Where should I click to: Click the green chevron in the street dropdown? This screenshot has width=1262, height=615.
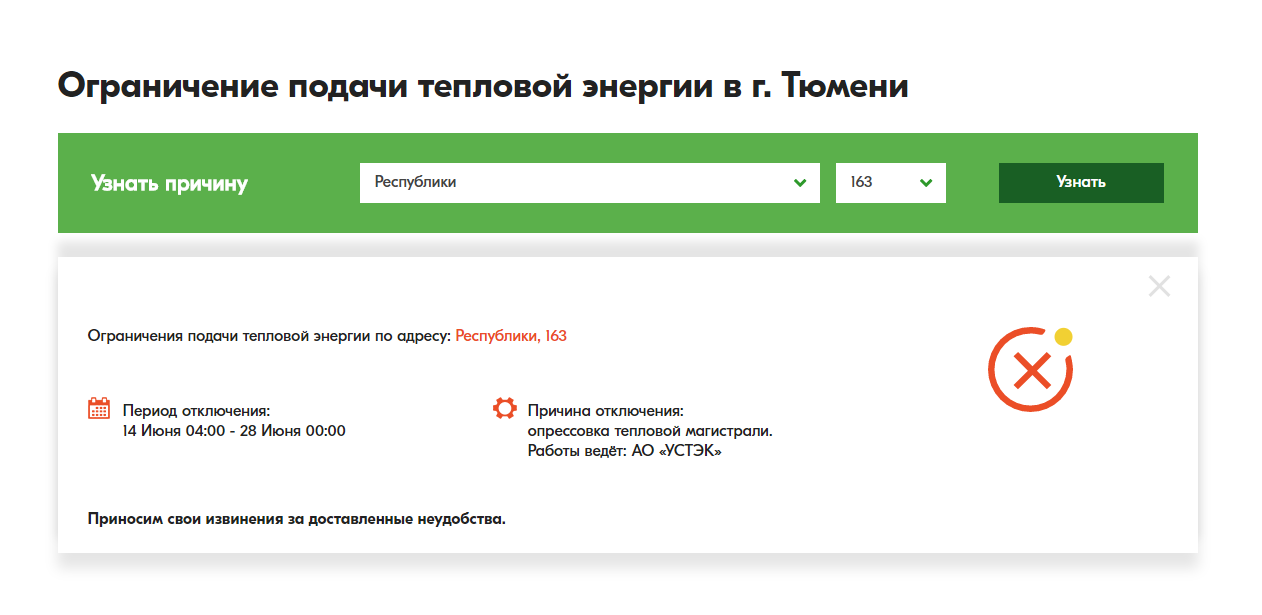click(799, 183)
